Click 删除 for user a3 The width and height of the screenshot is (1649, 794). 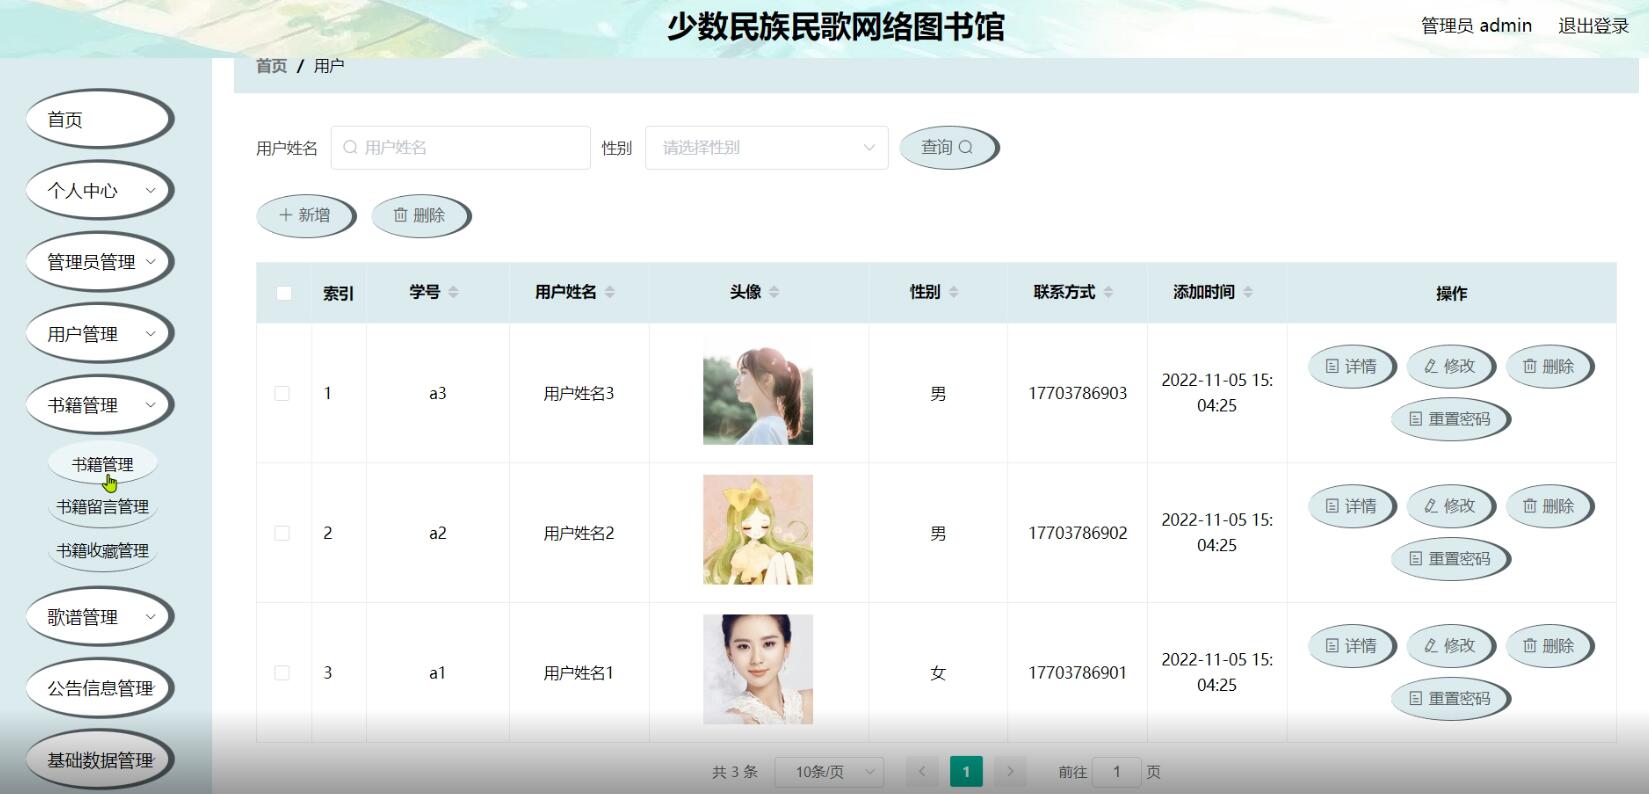(1549, 367)
